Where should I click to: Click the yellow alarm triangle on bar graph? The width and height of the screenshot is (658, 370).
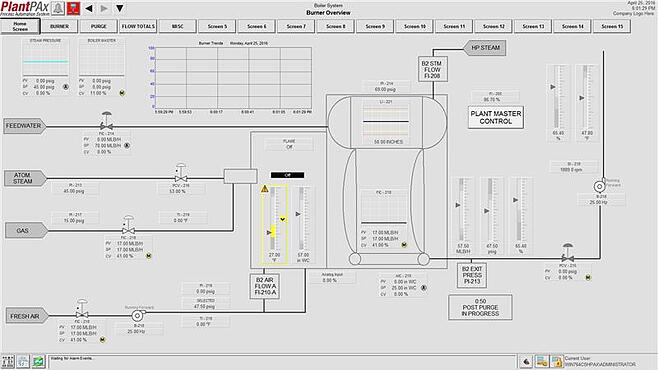(x=265, y=189)
